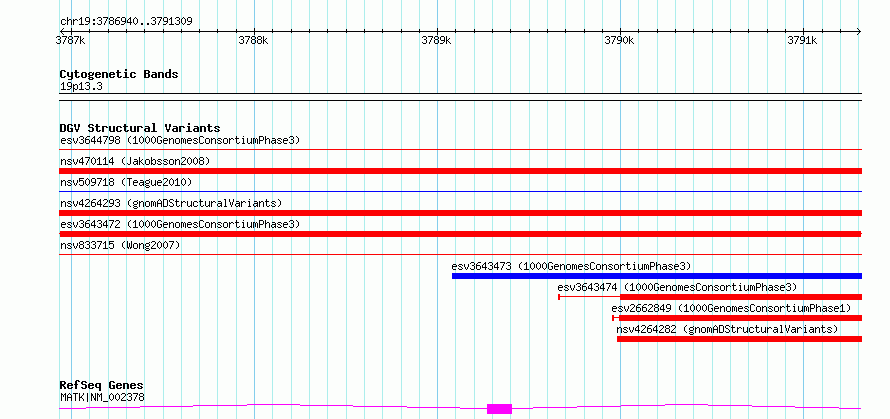Open variant nsv4264282 gnomAD label
Screen dimensions: 890x419
click(x=727, y=329)
